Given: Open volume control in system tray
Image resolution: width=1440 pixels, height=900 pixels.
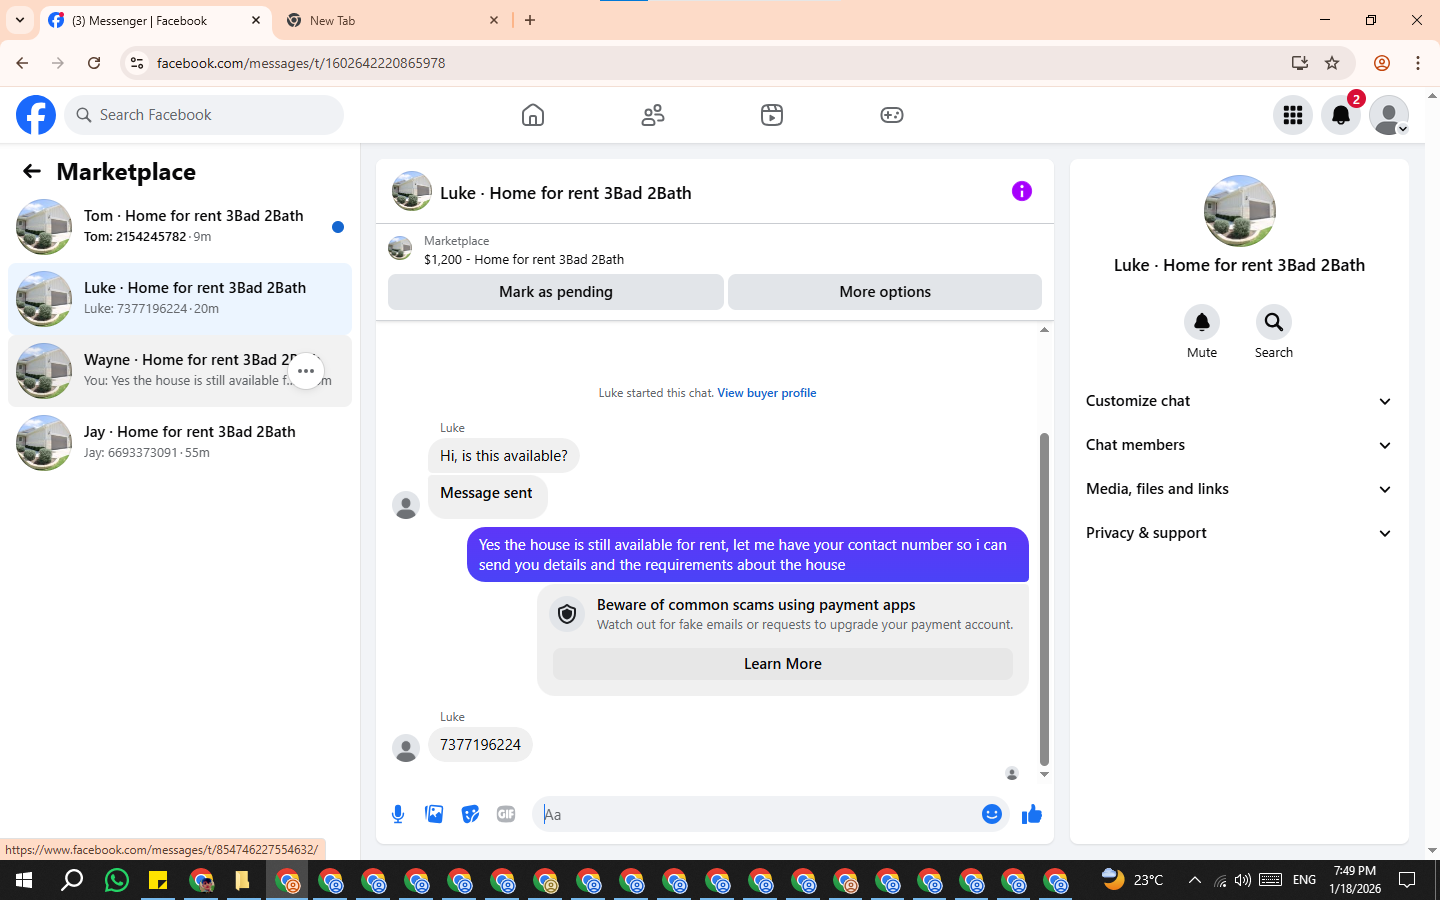Looking at the screenshot, I should [x=1243, y=880].
